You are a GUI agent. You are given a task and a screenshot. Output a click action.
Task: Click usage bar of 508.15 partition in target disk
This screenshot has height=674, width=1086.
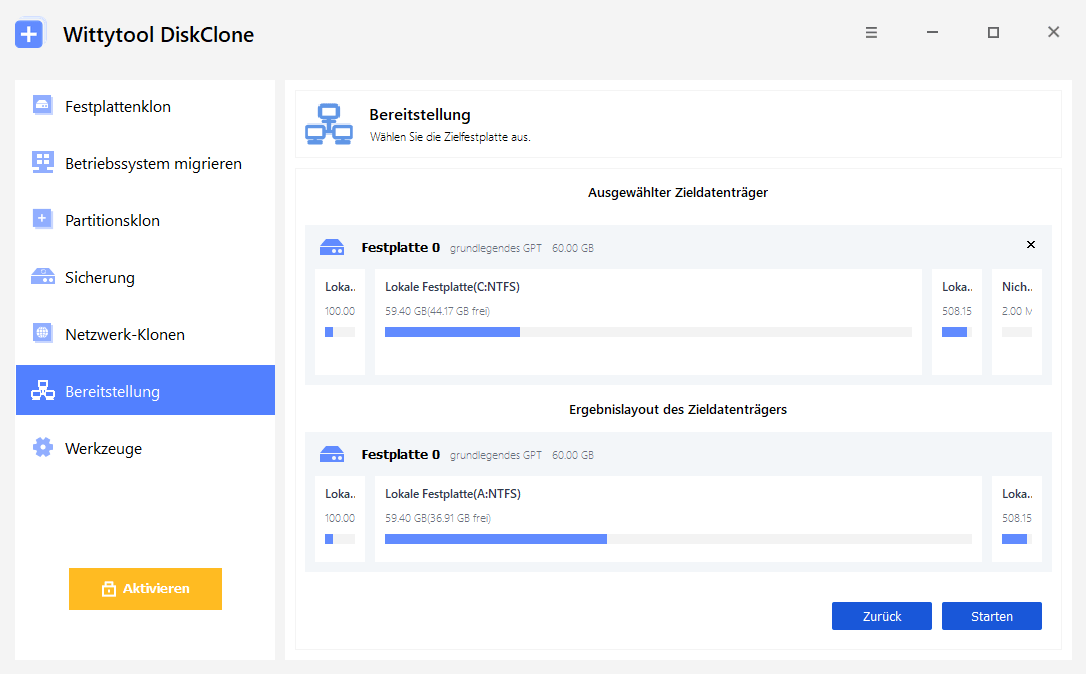point(956,332)
